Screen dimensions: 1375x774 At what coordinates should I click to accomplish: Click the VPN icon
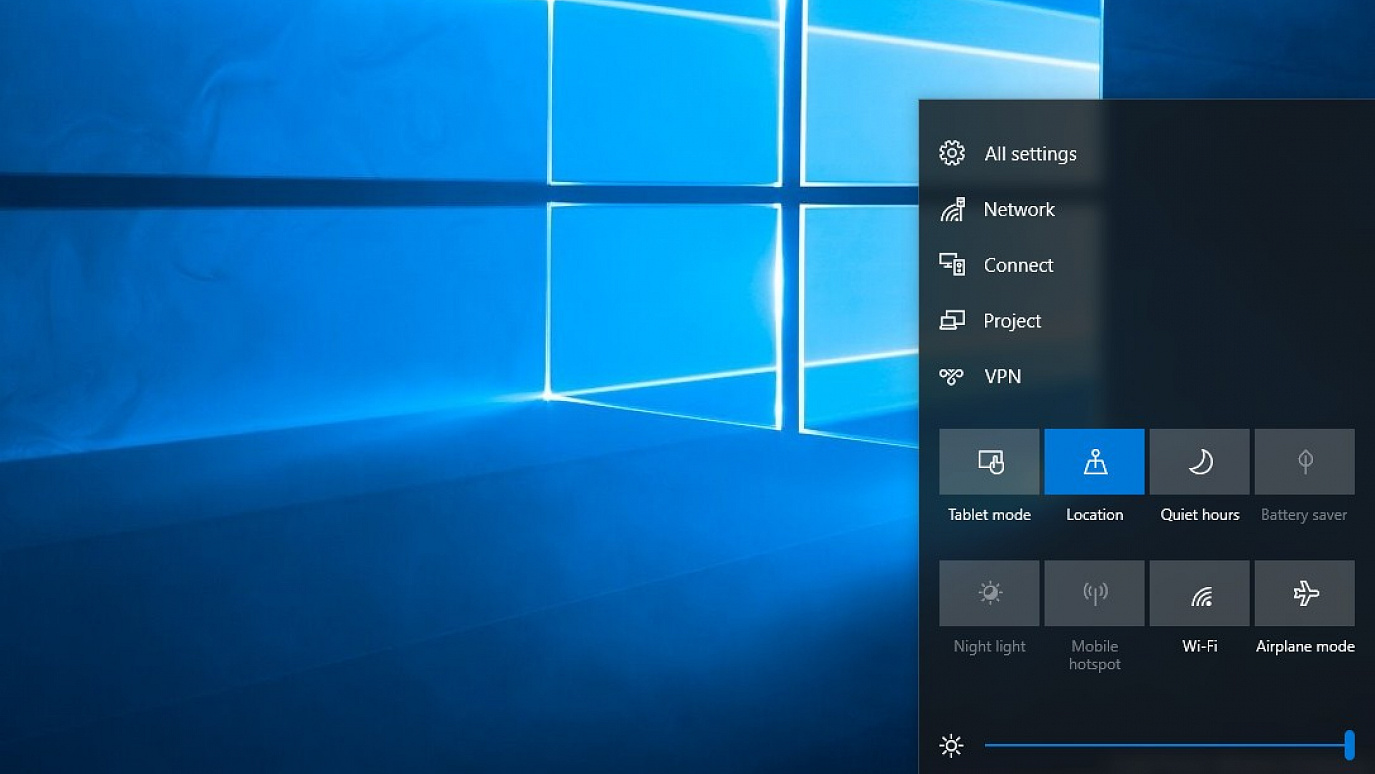pos(952,377)
